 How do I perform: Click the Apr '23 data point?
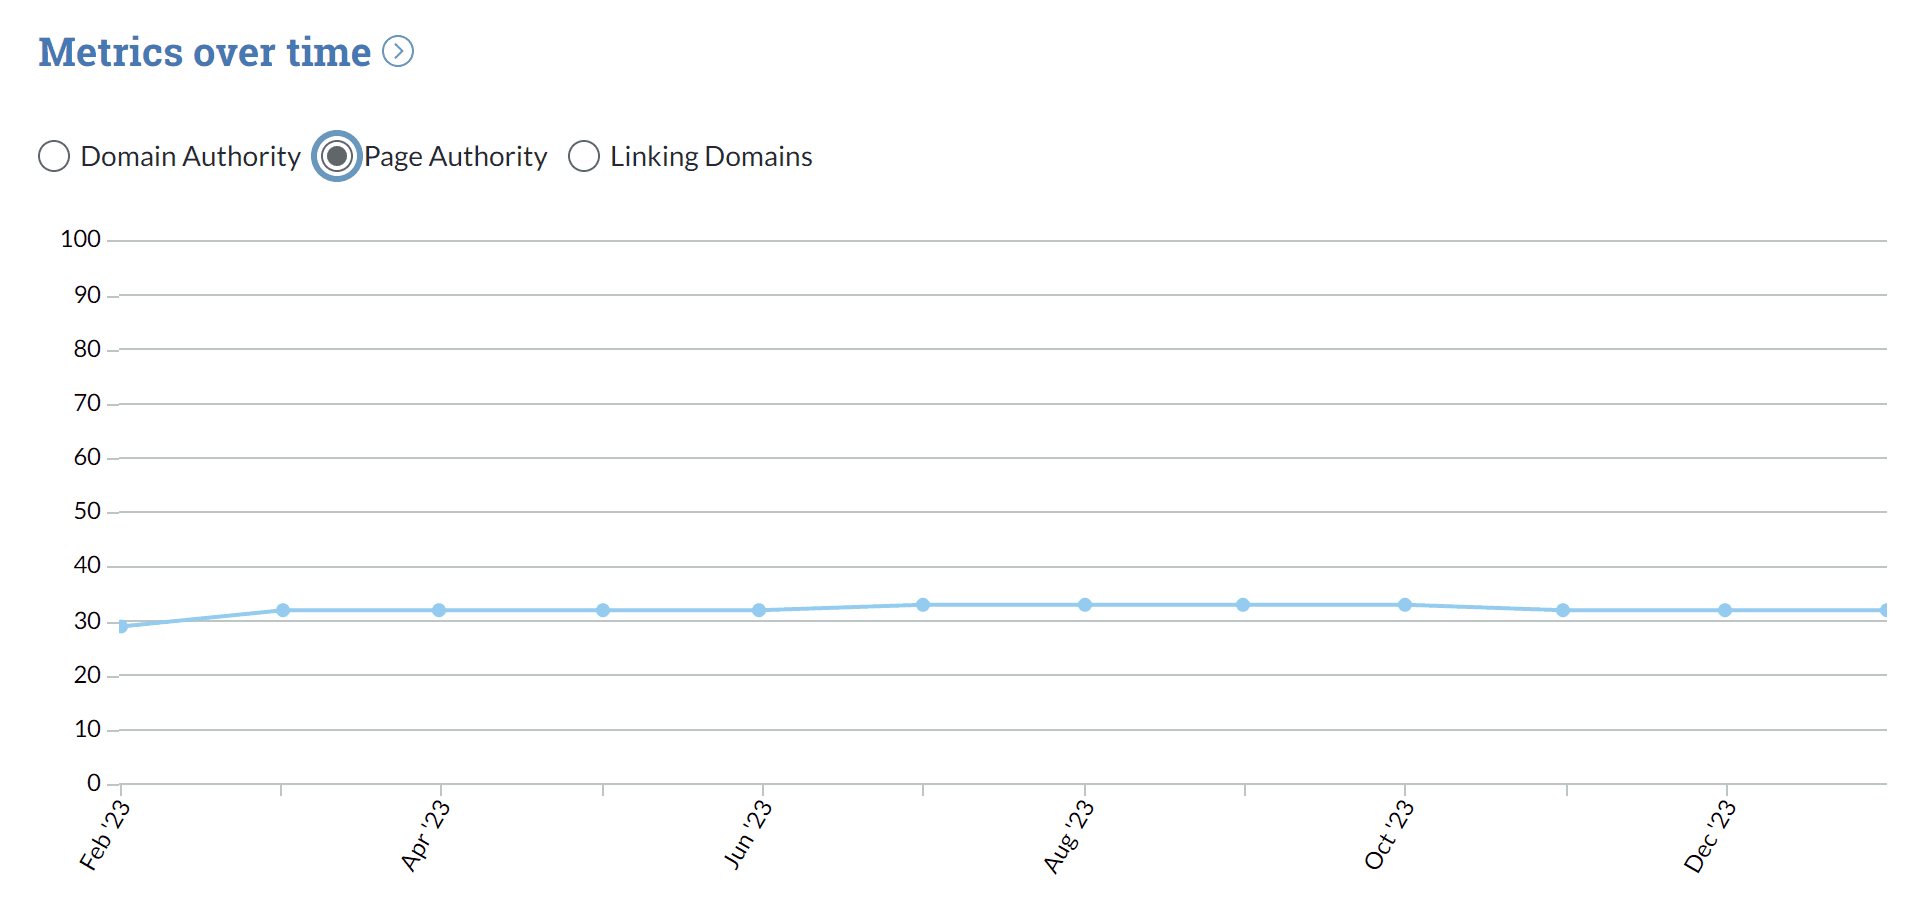click(x=439, y=610)
